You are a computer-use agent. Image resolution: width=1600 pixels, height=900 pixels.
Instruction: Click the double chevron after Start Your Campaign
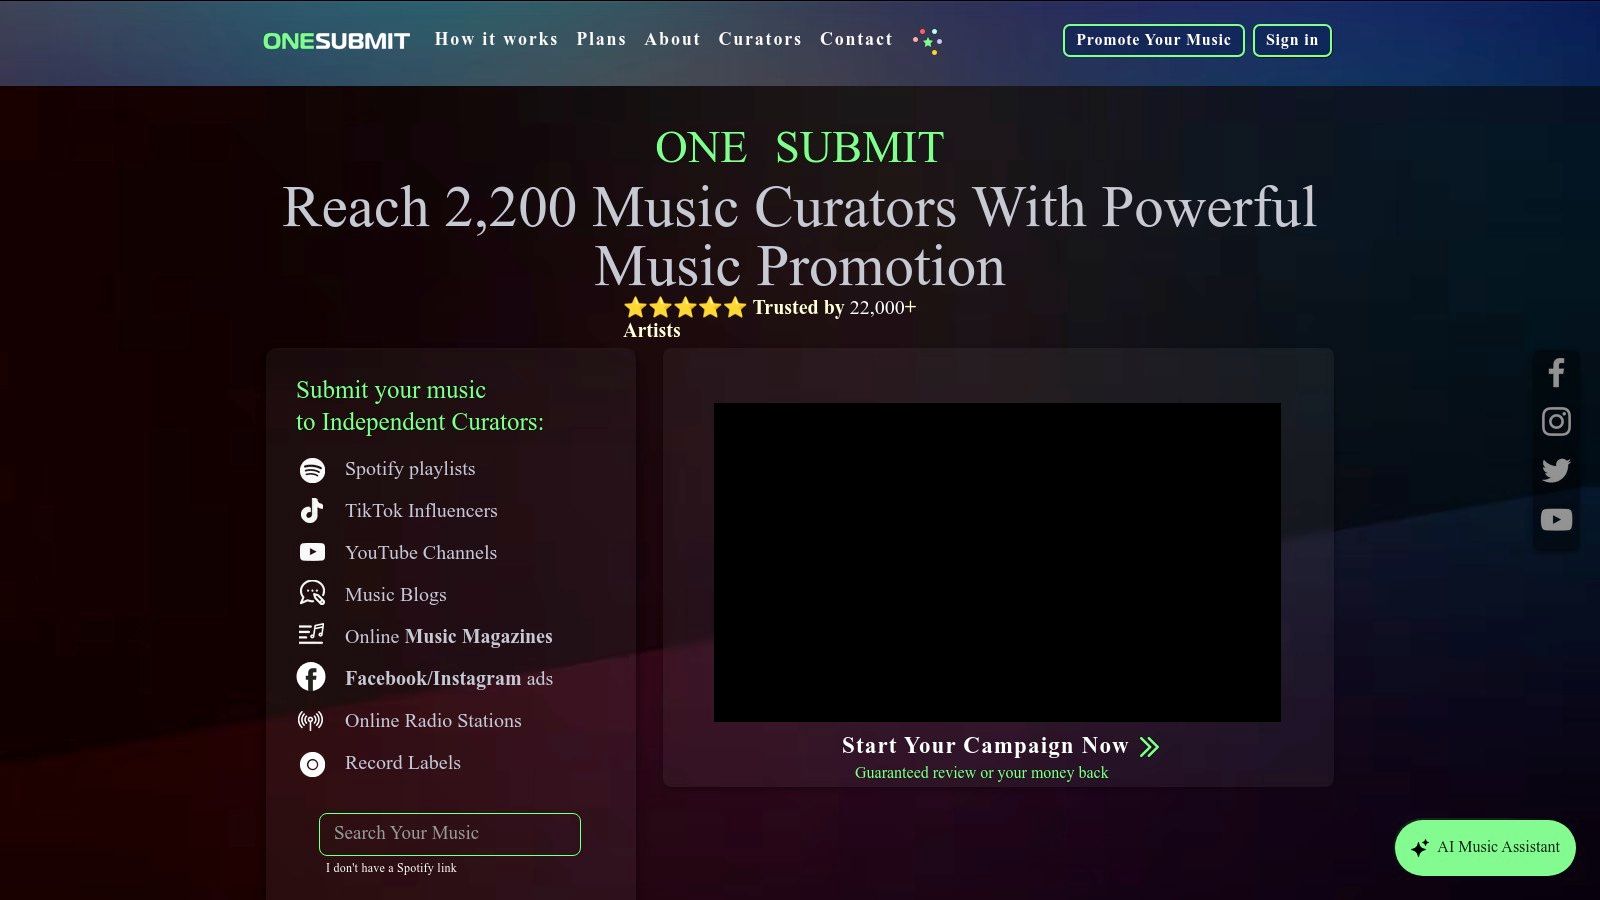click(x=1150, y=747)
